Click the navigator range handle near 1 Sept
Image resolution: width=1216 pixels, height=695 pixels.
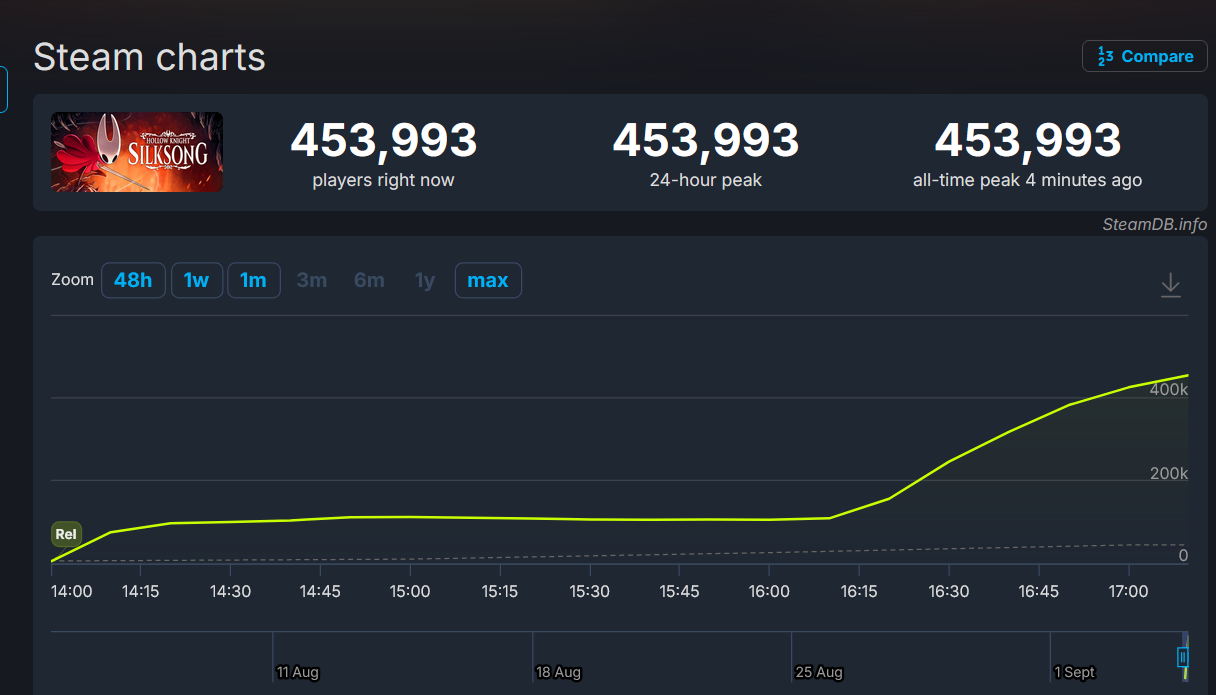coord(1183,657)
